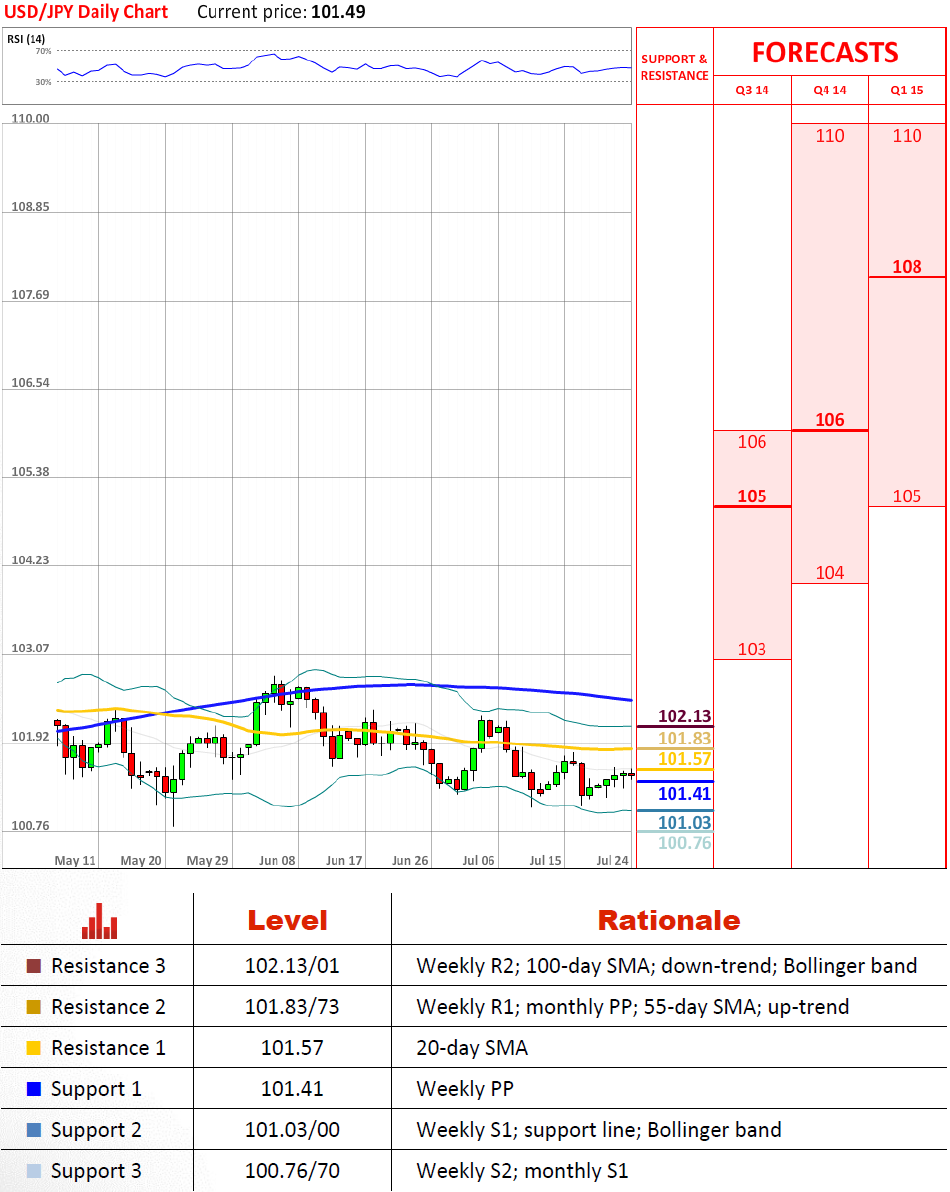Select the 100.76 support level label
Image resolution: width=950 pixels, height=1192 pixels.
coord(684,843)
